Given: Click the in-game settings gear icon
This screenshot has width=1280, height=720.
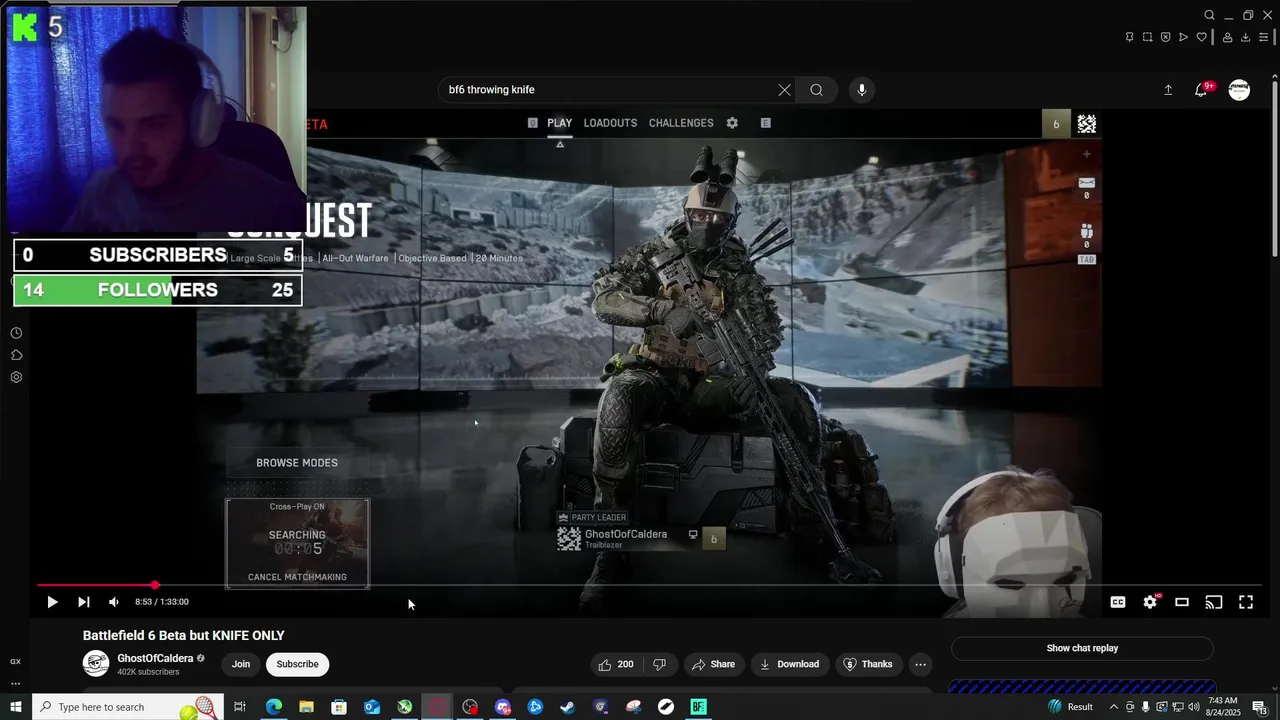Looking at the screenshot, I should (x=732, y=123).
